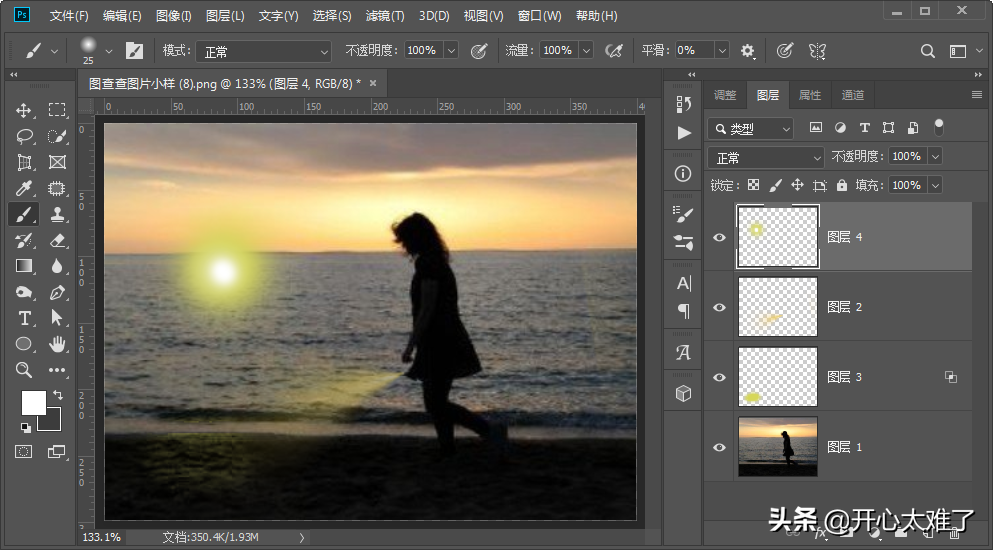This screenshot has height=550, width=993.
Task: Select the Lasso tool
Action: click(24, 136)
